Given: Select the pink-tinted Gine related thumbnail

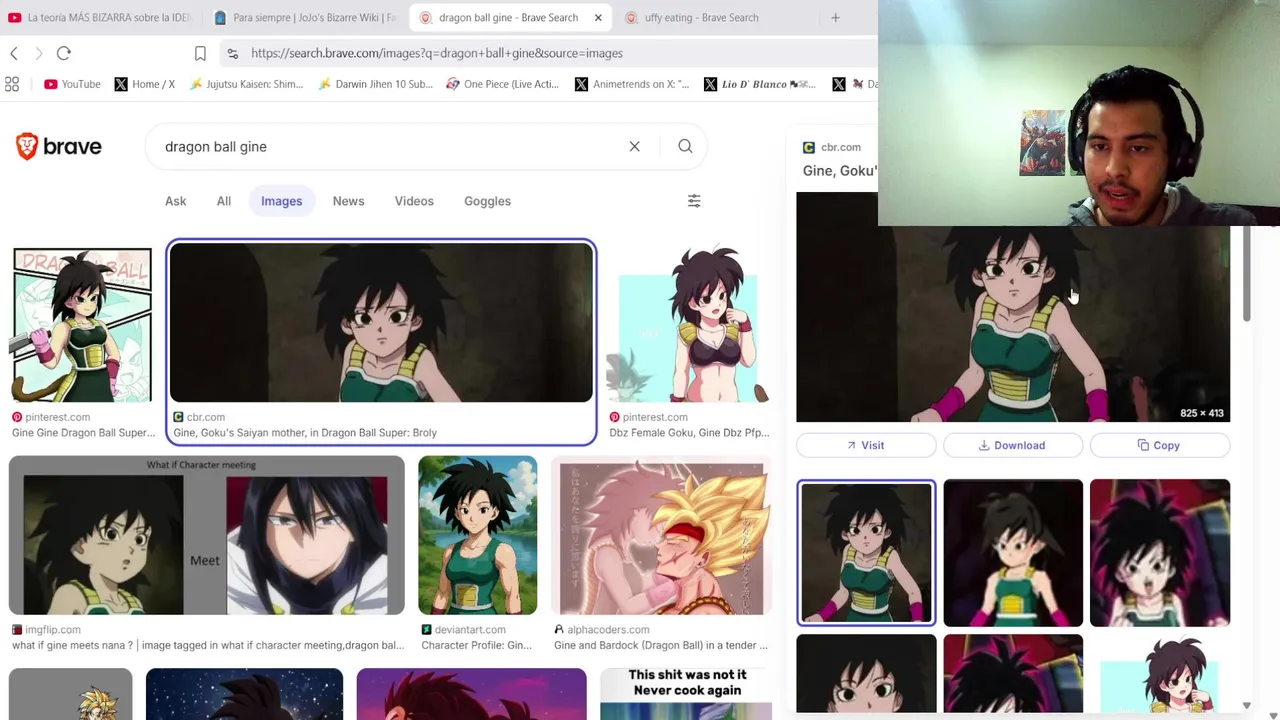Looking at the screenshot, I should [1160, 553].
